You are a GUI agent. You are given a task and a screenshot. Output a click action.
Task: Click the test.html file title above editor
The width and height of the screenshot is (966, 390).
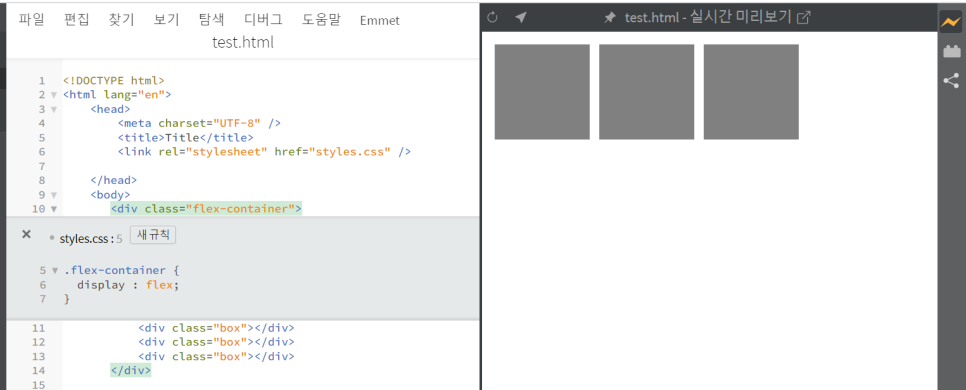pos(243,43)
